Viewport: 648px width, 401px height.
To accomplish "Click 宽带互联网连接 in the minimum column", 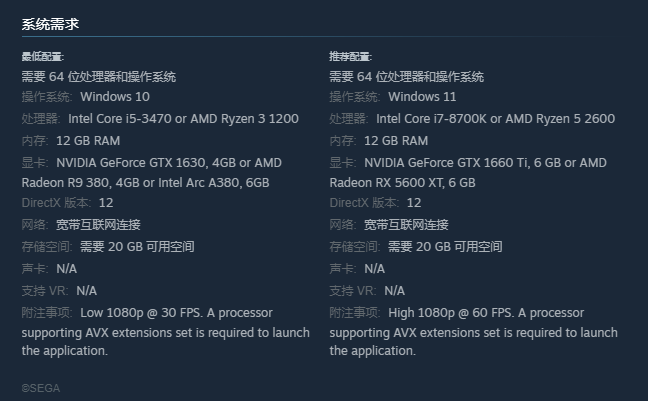I will pos(98,225).
